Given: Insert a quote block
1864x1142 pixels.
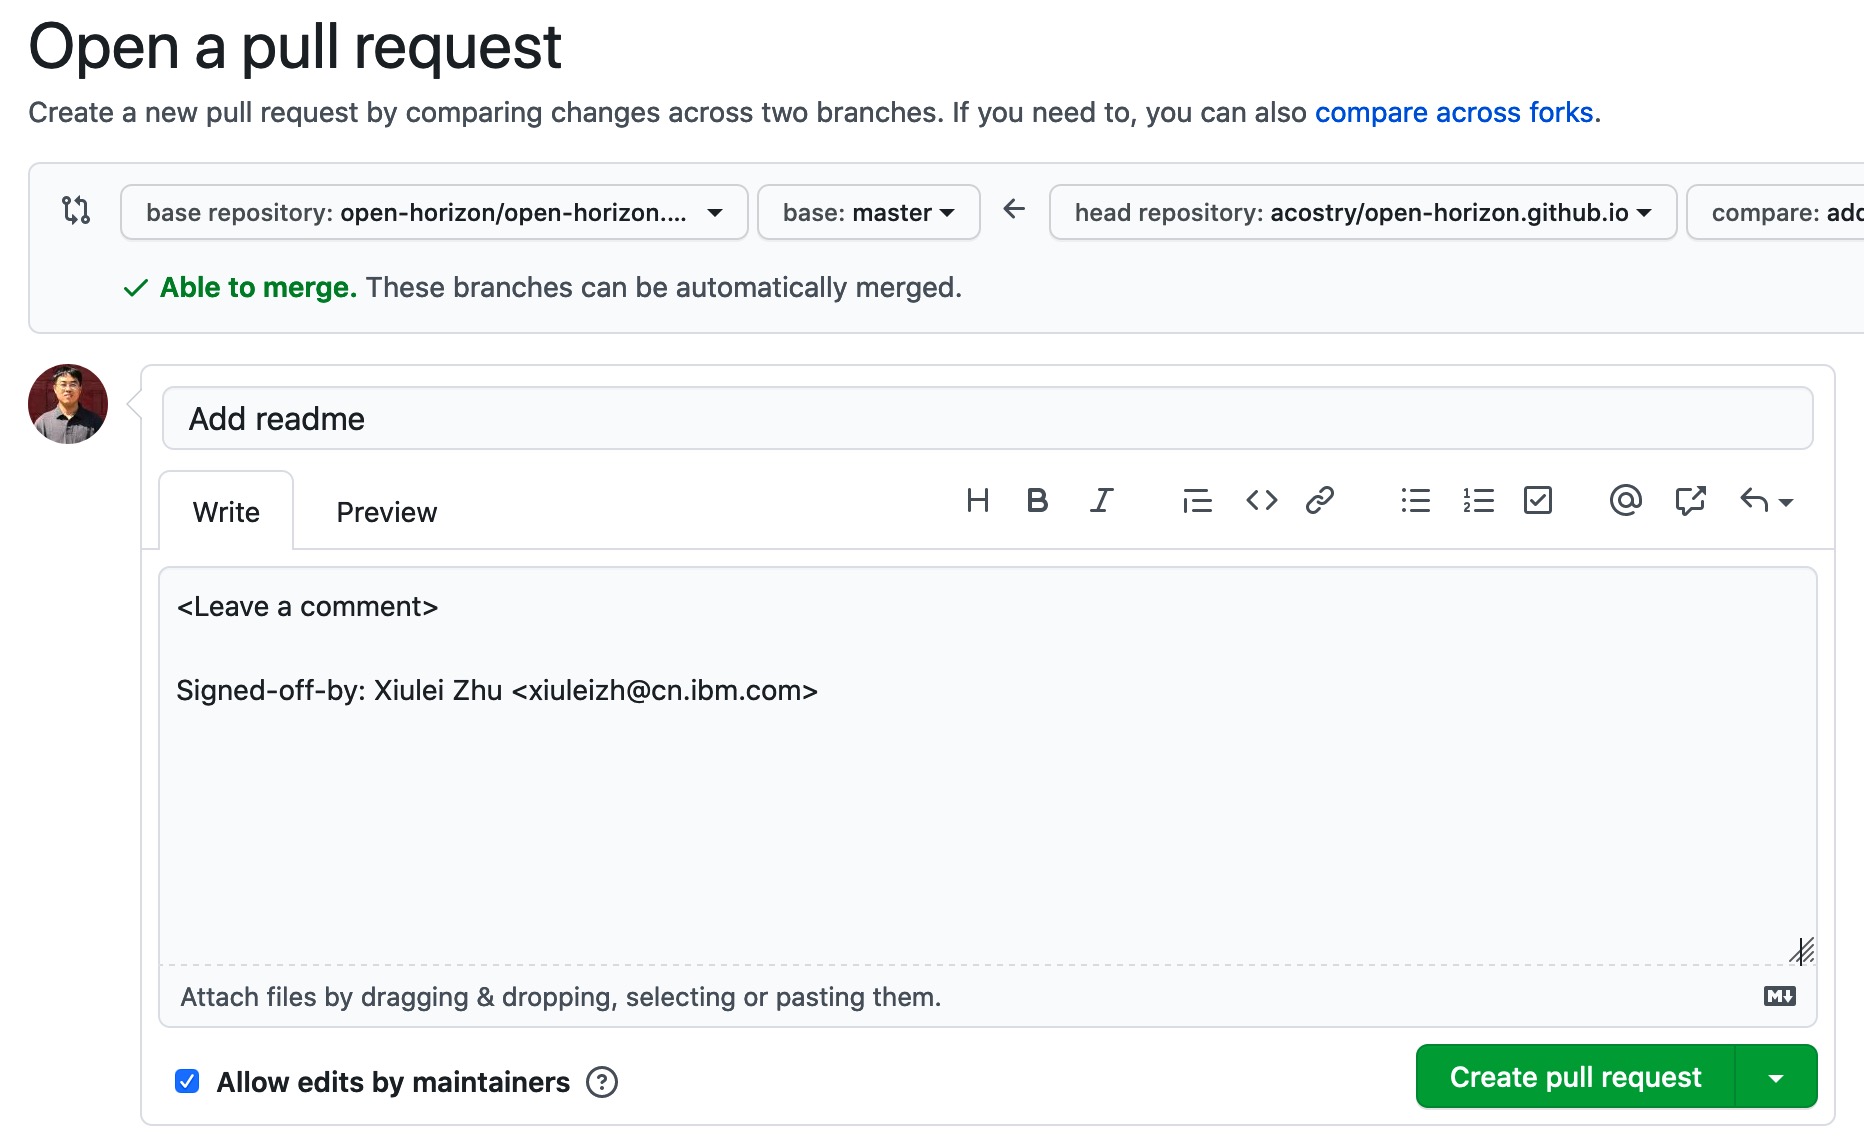Looking at the screenshot, I should (x=1197, y=500).
